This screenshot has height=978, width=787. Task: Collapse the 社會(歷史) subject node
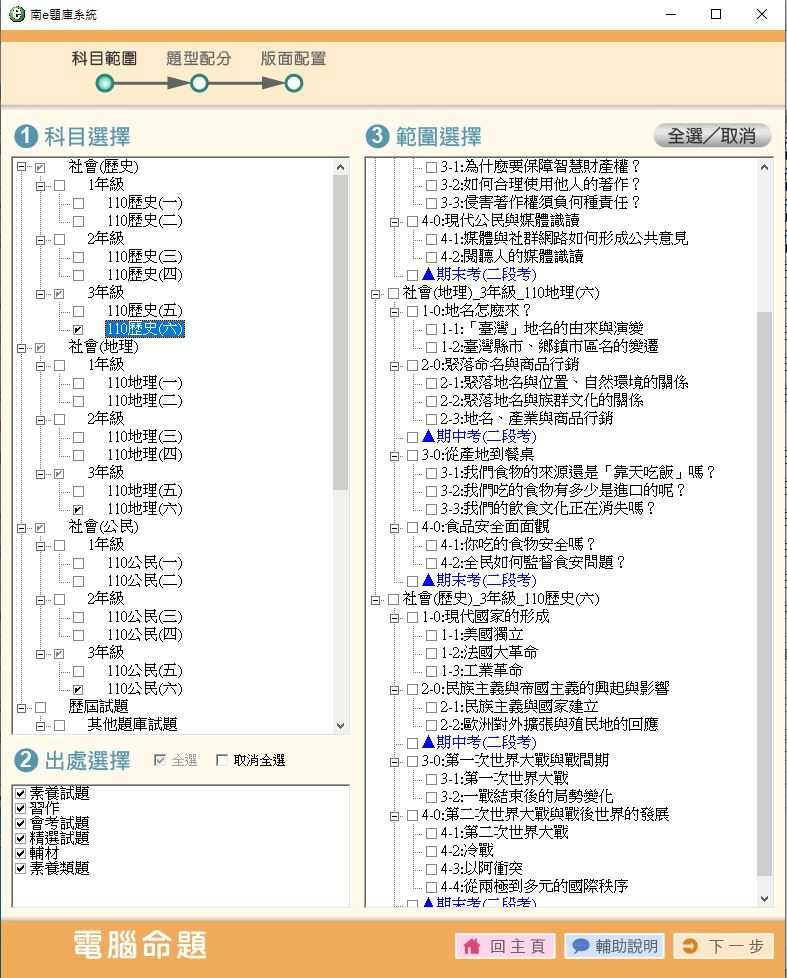[x=21, y=167]
